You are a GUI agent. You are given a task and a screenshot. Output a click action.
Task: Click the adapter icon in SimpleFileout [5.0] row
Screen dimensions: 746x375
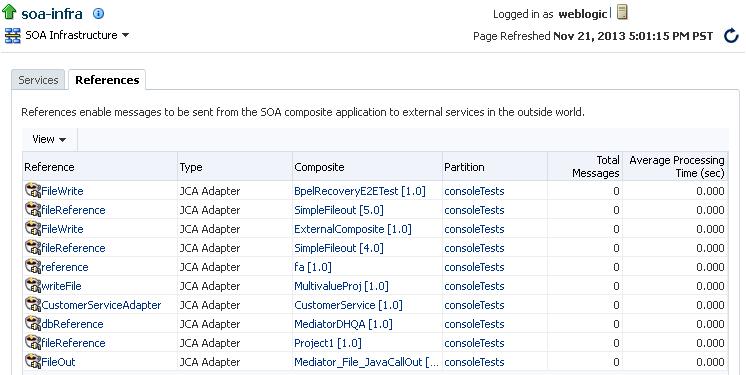[x=33, y=209]
